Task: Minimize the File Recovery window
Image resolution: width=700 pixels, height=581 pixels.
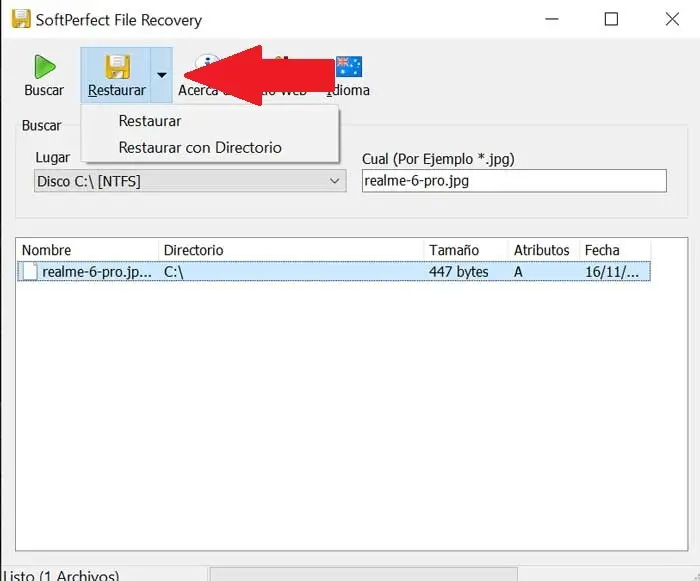Action: 552,19
